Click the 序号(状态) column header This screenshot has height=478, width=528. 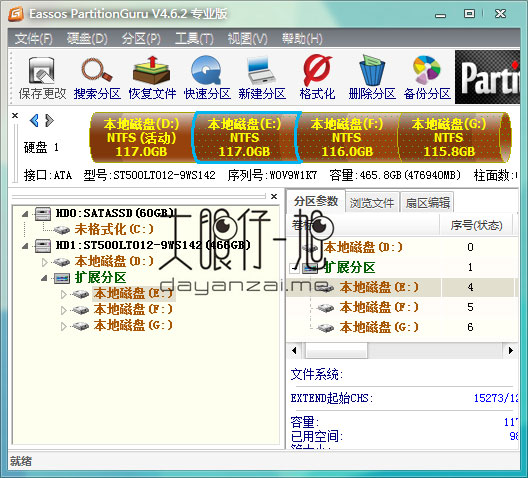476,225
